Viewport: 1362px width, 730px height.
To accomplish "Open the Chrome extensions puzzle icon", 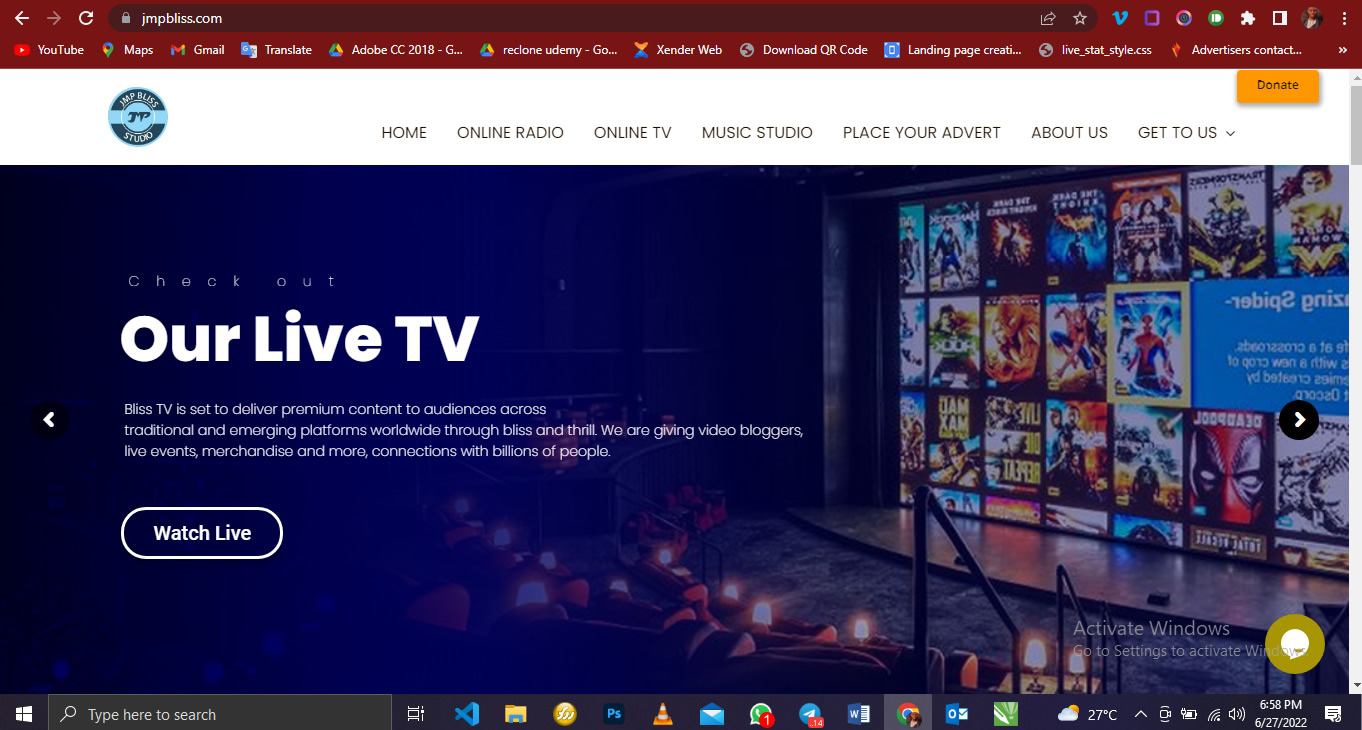I will (1247, 18).
